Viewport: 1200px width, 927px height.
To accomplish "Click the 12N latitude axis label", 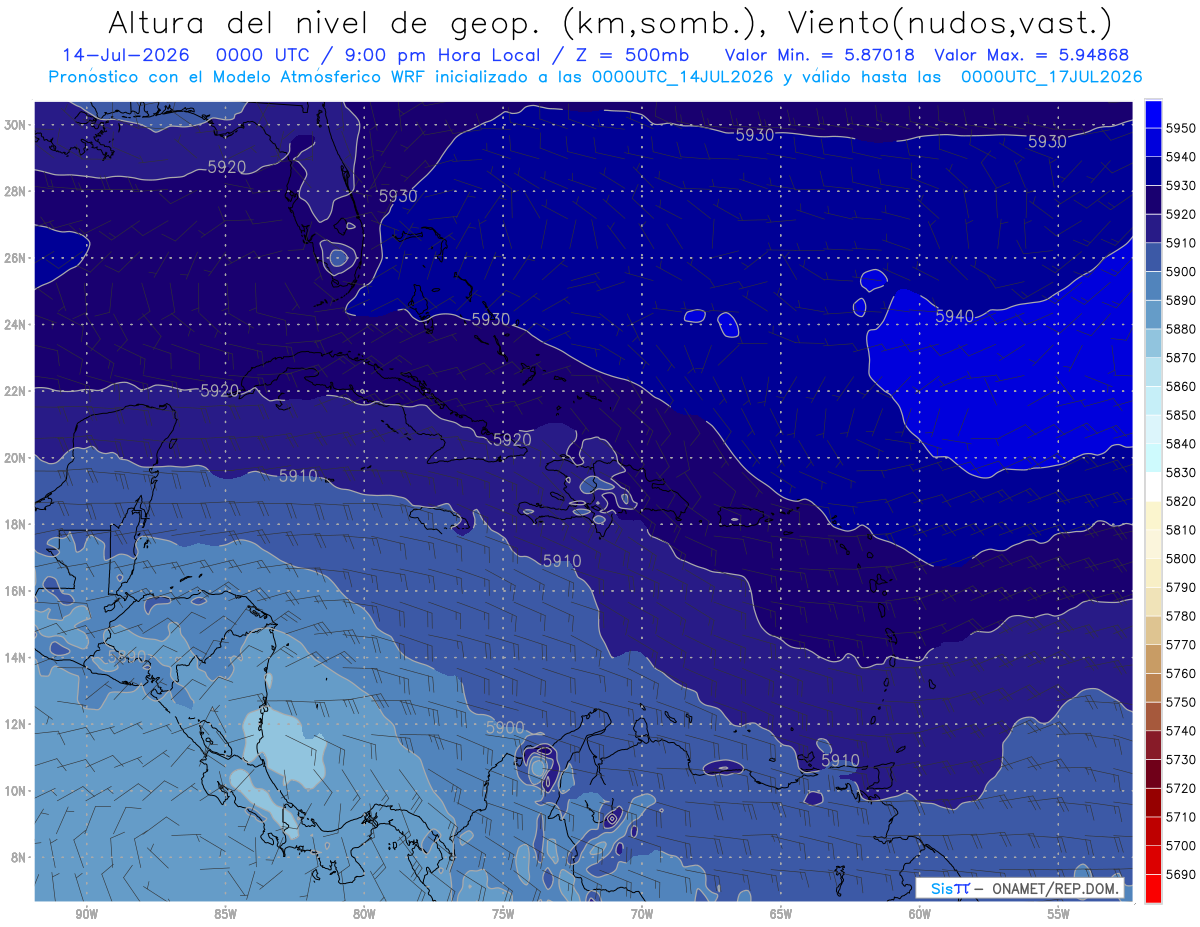I will pyautogui.click(x=17, y=724).
